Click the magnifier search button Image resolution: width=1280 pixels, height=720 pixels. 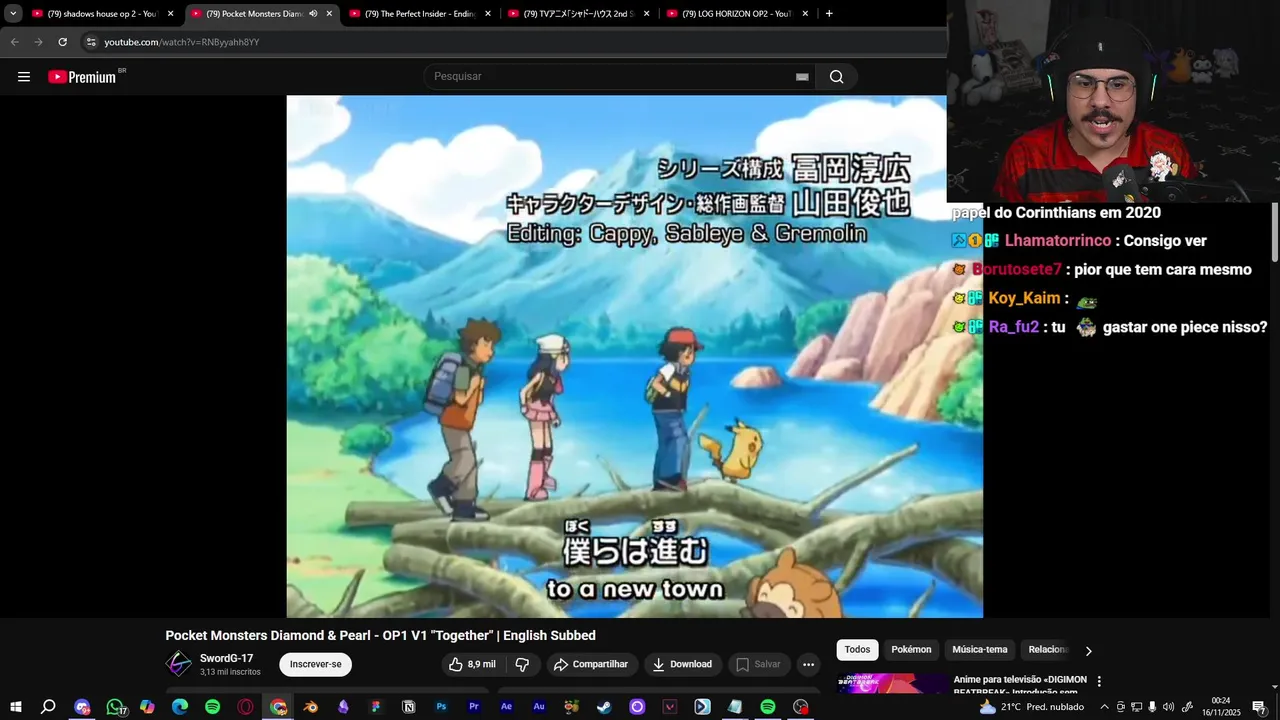(x=836, y=77)
